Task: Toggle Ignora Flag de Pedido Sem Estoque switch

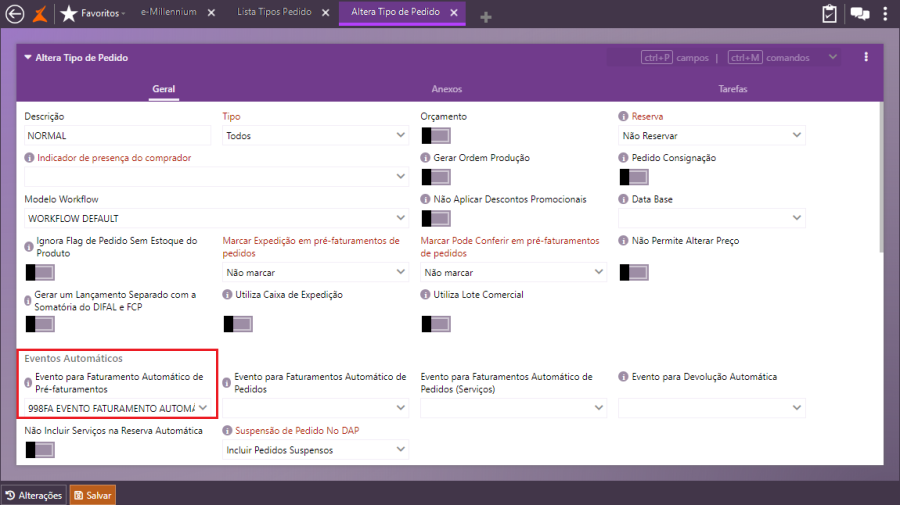Action: (40, 272)
